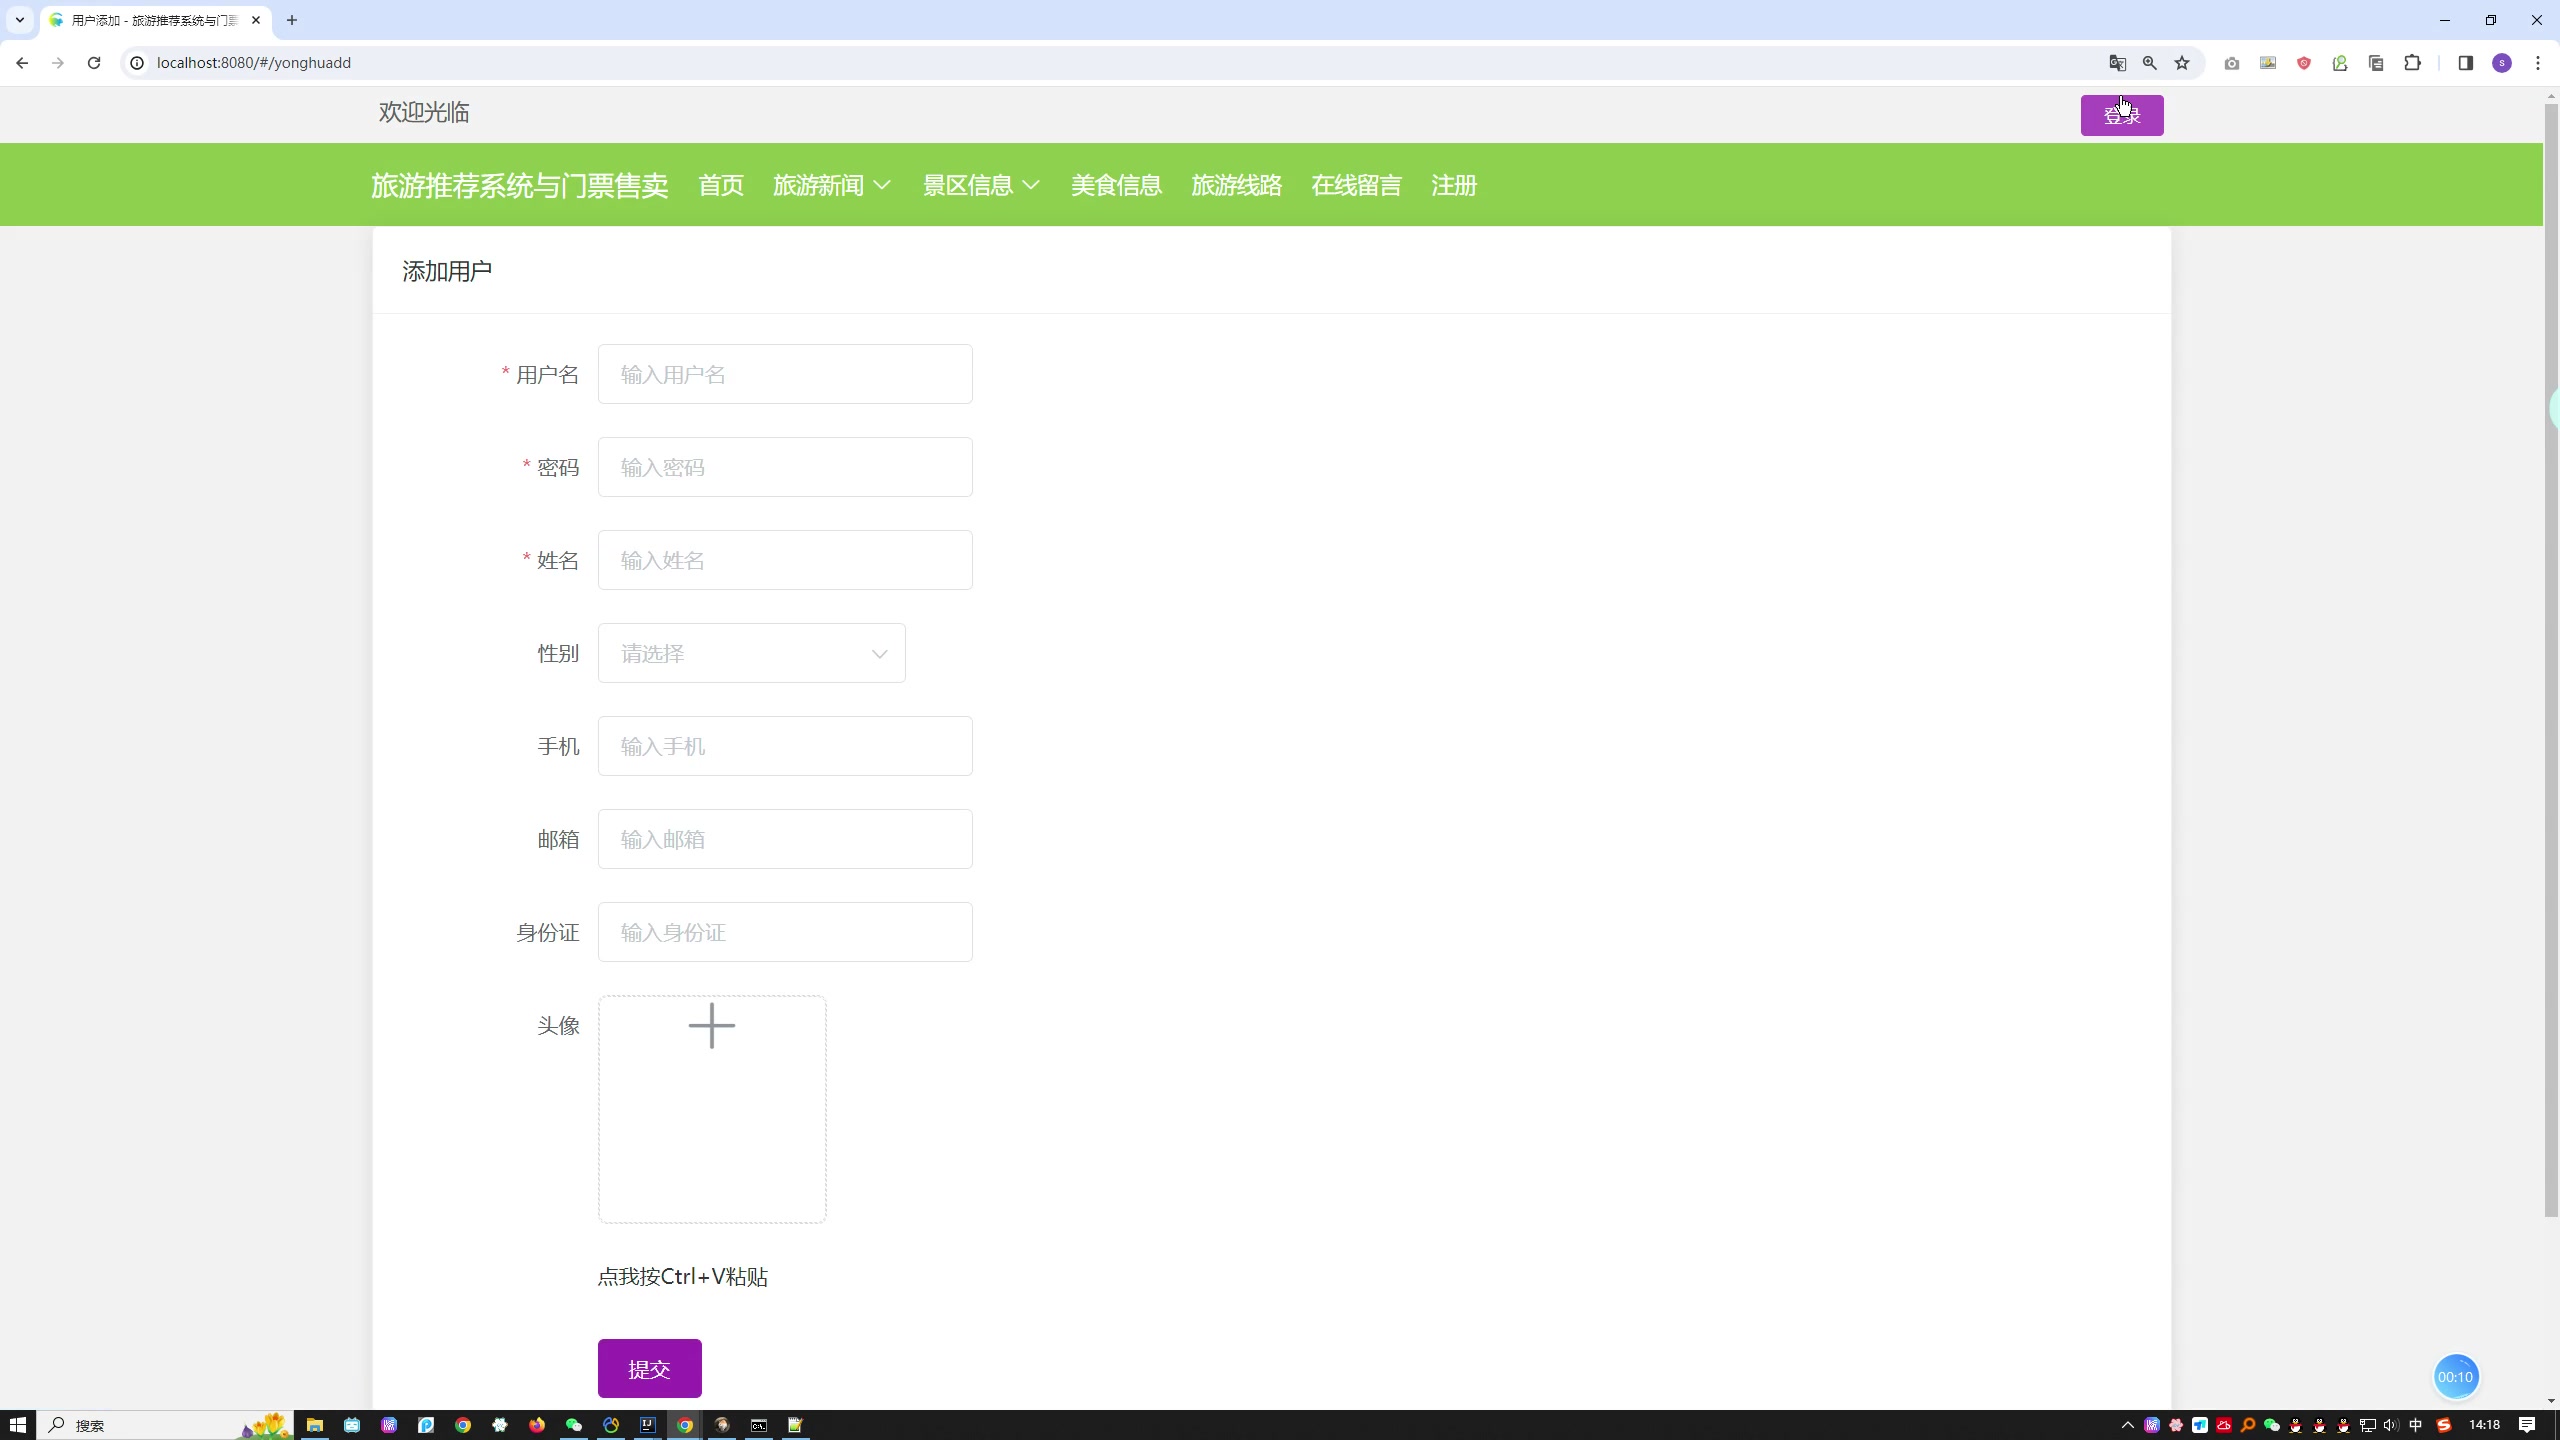Click the 头像 upload plus box

click(x=712, y=1109)
